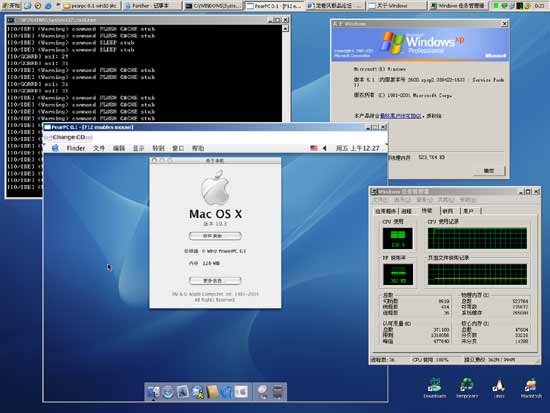Open the 文件 (File) menu in Finder
550x413 pixels.
click(x=99, y=148)
